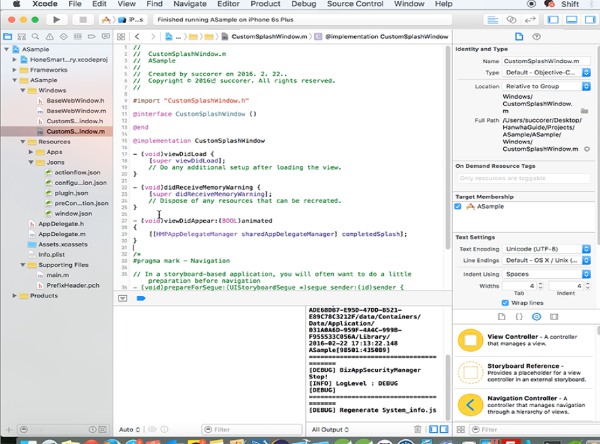Open the Editor menu
Viewport: 600px width, 444px height.
coord(228,4)
